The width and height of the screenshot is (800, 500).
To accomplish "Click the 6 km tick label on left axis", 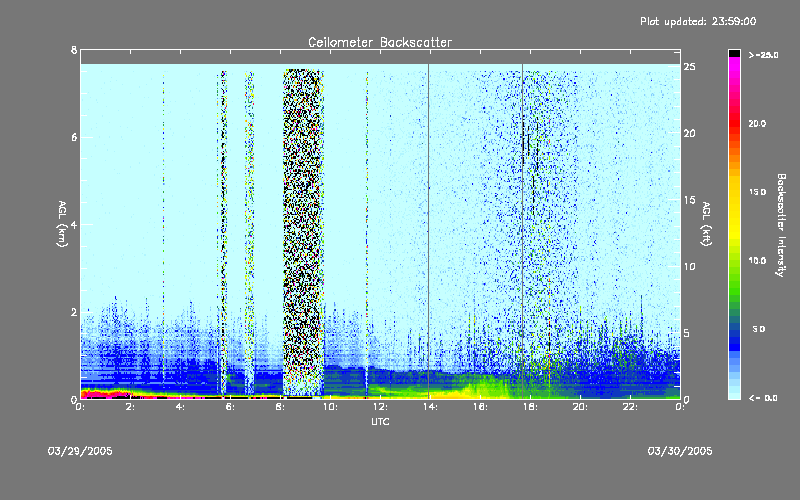I will pos(74,137).
